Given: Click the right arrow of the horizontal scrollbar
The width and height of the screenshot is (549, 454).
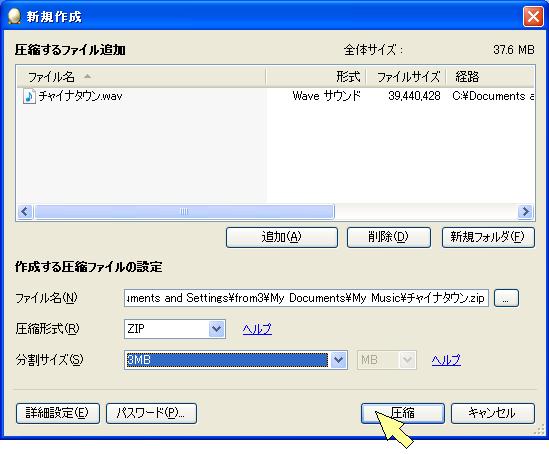Looking at the screenshot, I should pyautogui.click(x=525, y=211).
